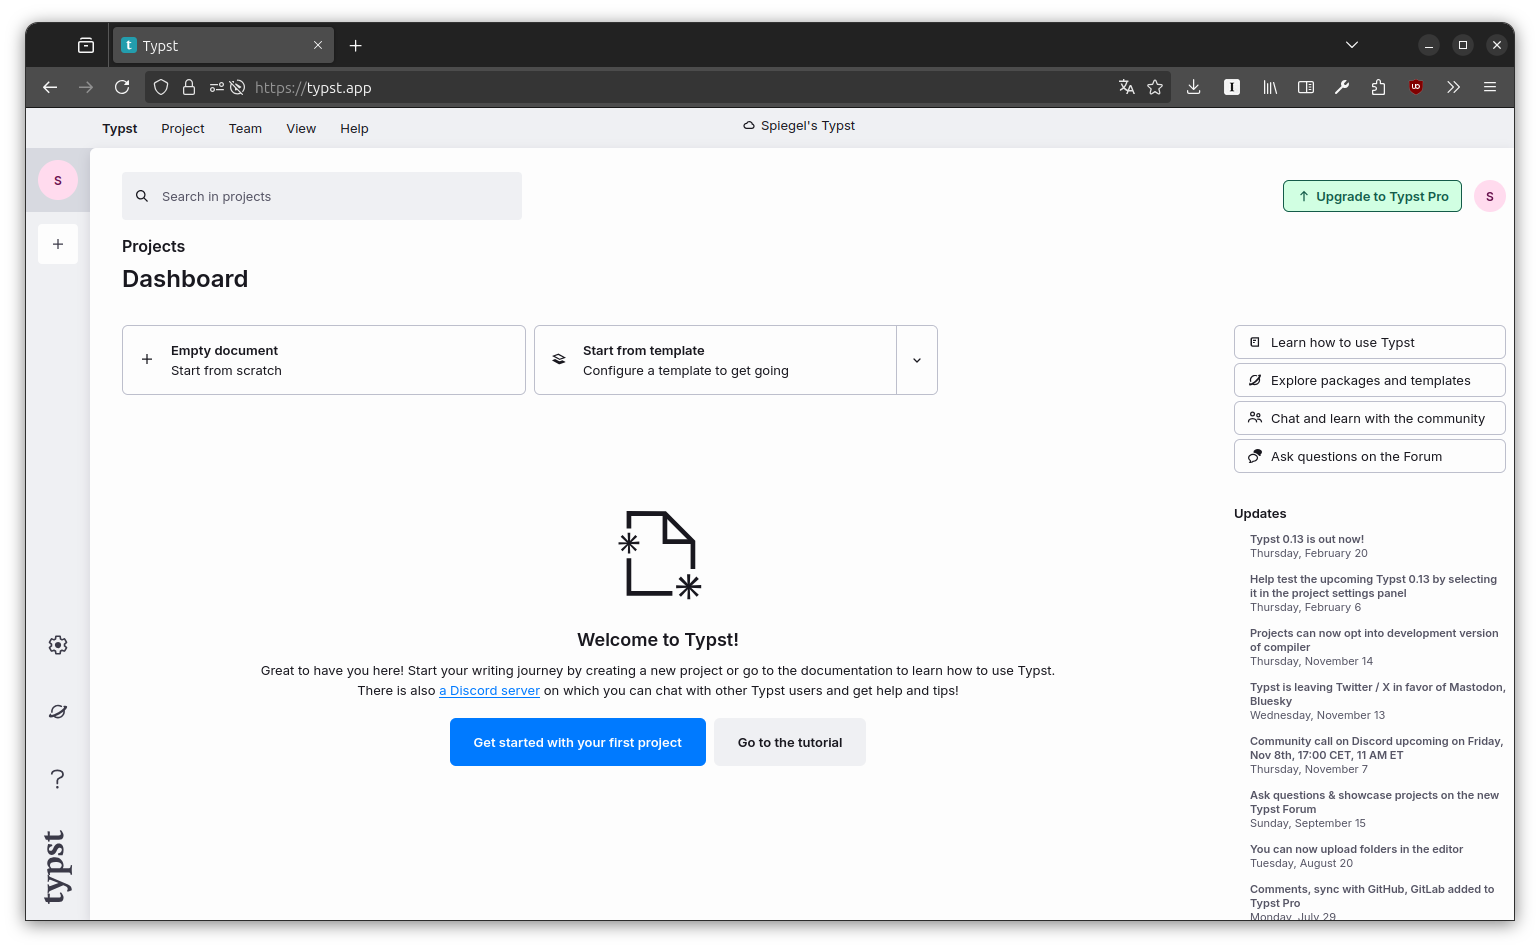Click site security padlock icon

click(x=188, y=87)
